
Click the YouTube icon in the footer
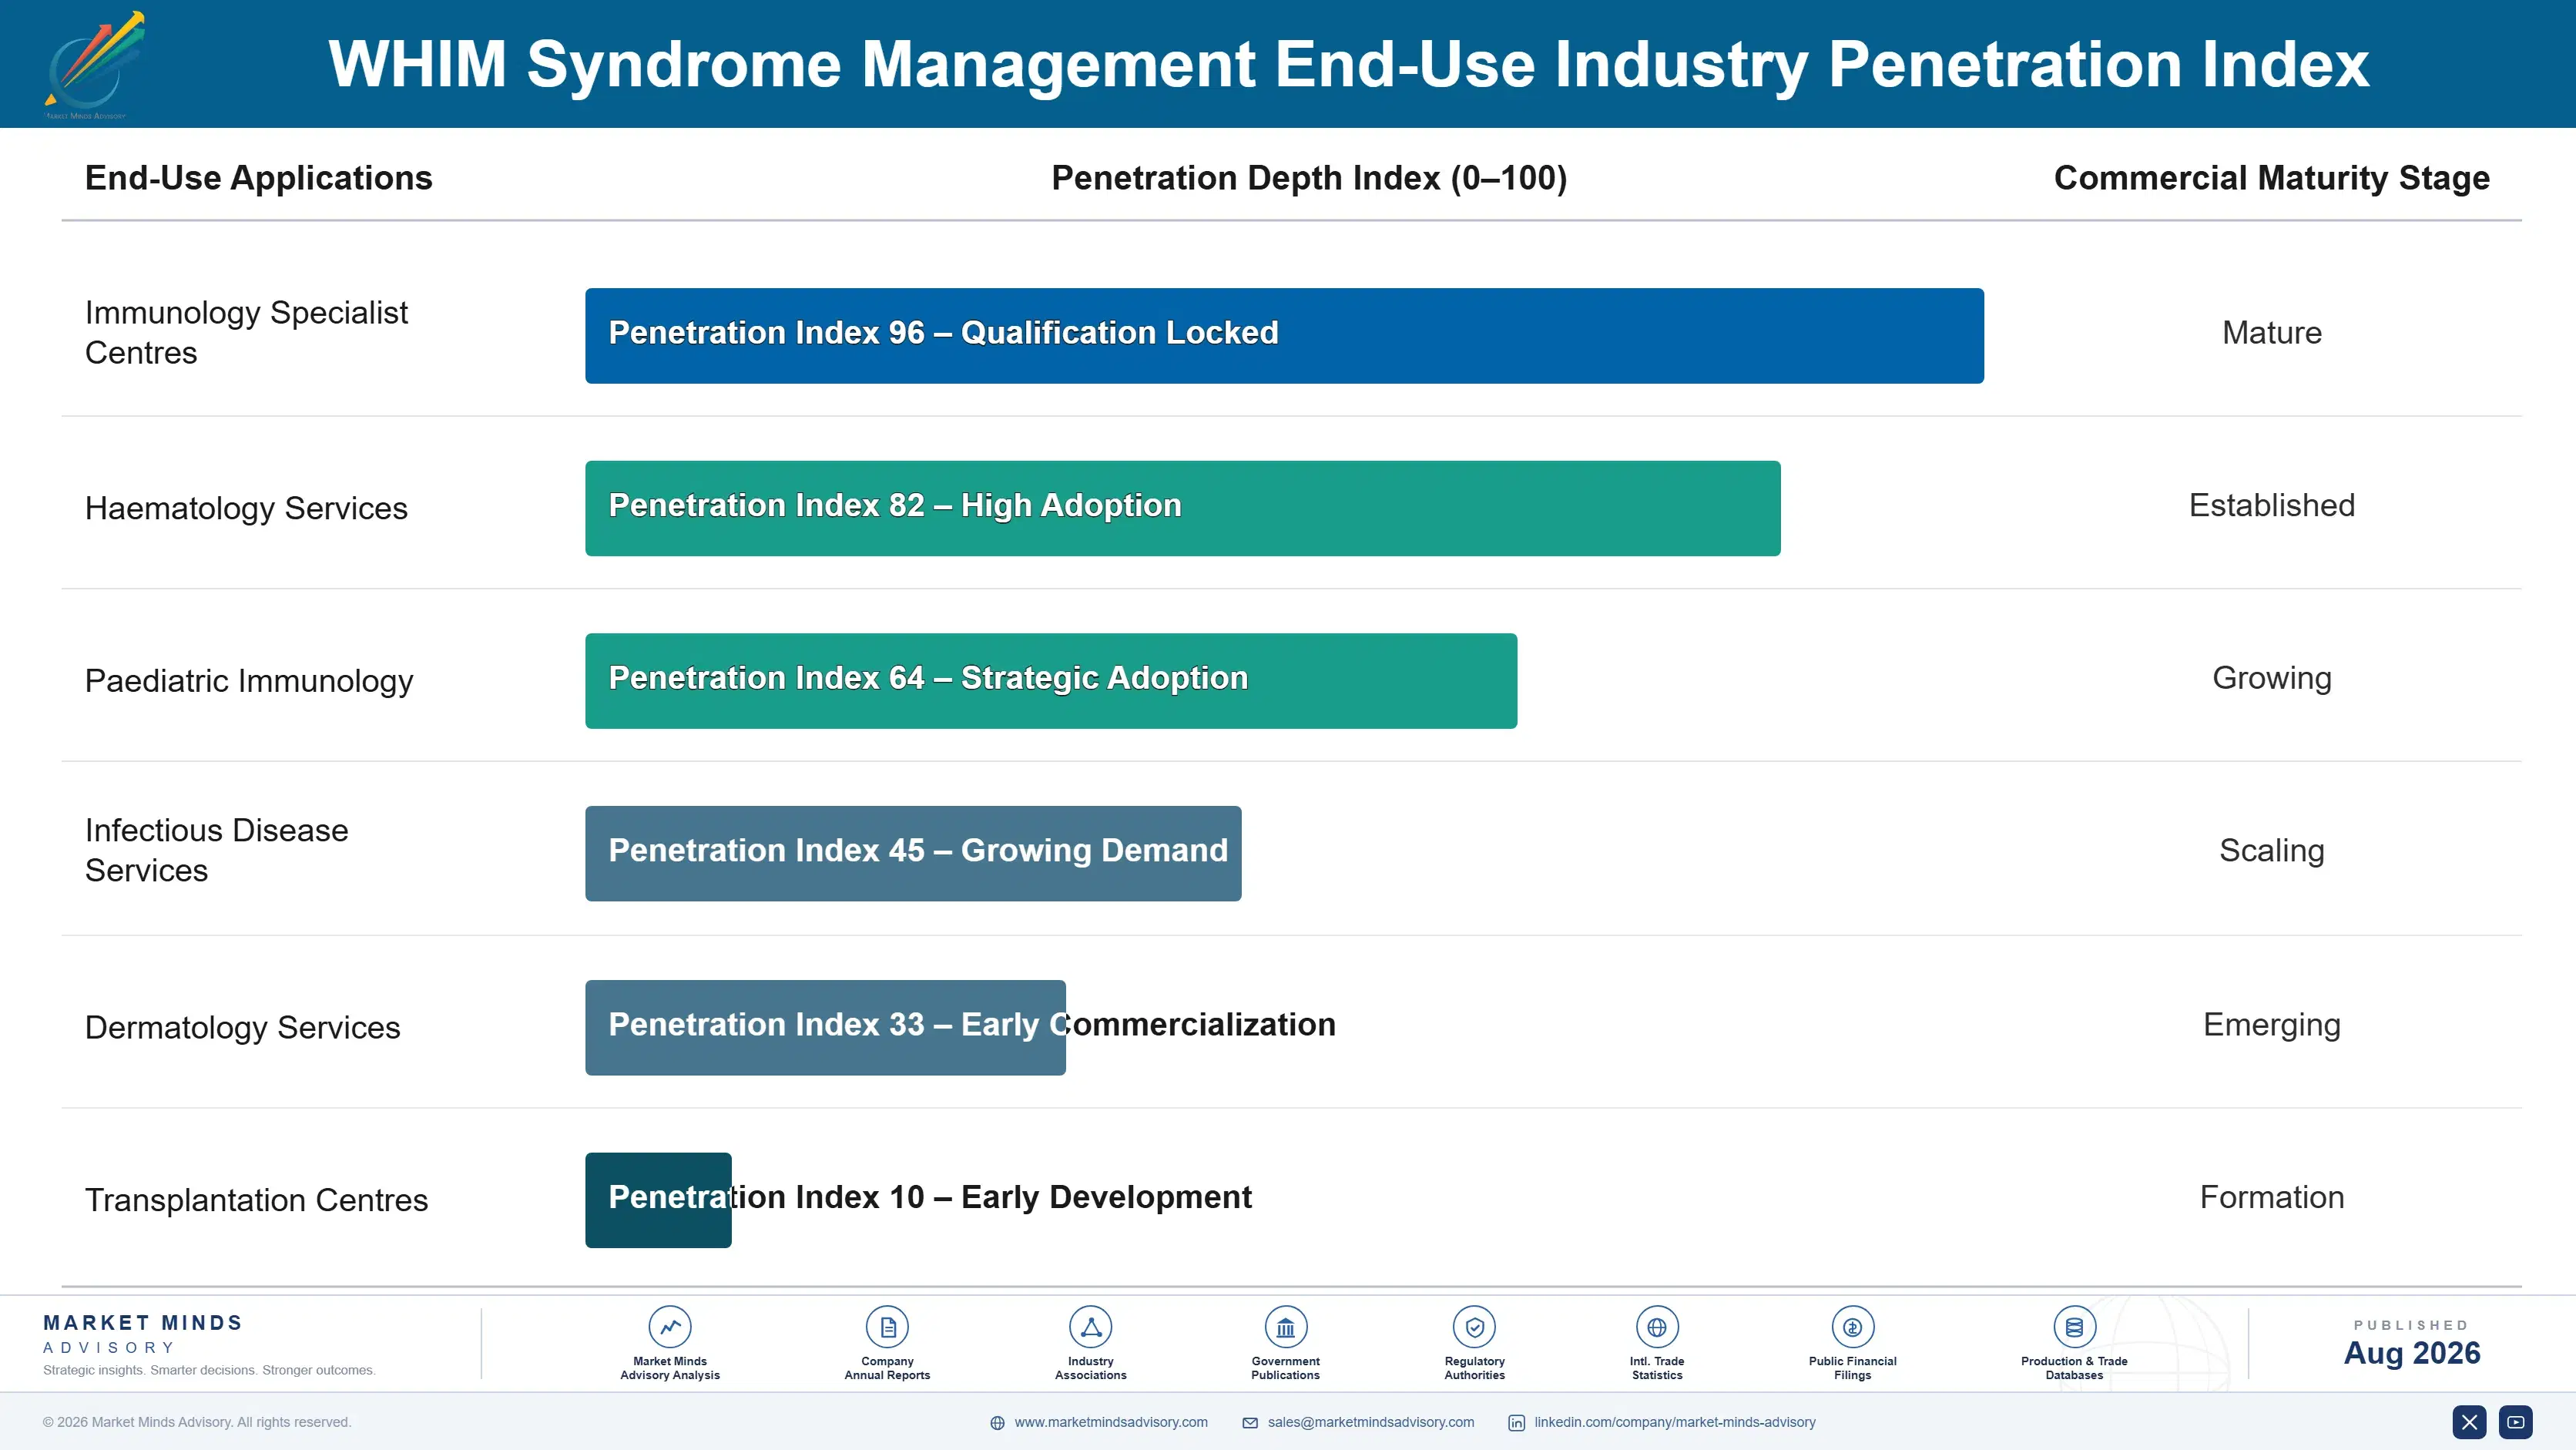tap(2516, 1422)
